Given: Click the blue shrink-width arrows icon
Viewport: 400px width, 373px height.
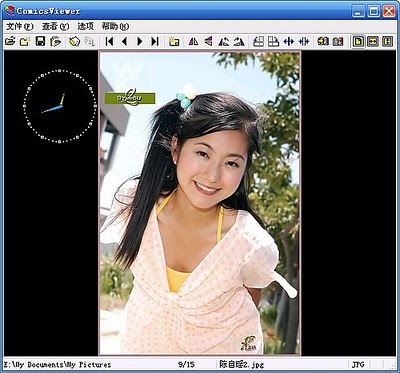Looking at the screenshot, I should [304, 42].
